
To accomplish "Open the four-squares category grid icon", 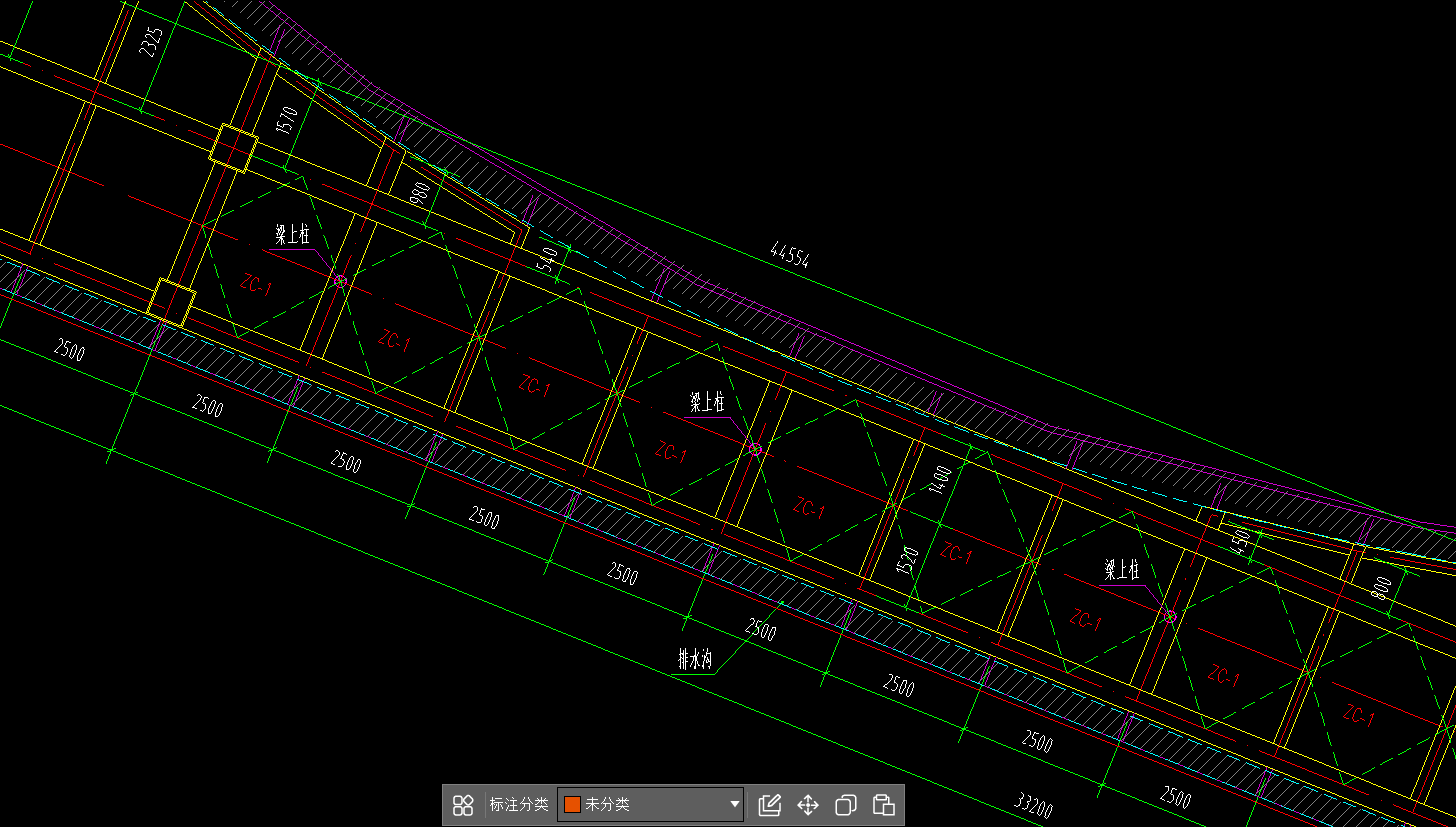I will [463, 805].
